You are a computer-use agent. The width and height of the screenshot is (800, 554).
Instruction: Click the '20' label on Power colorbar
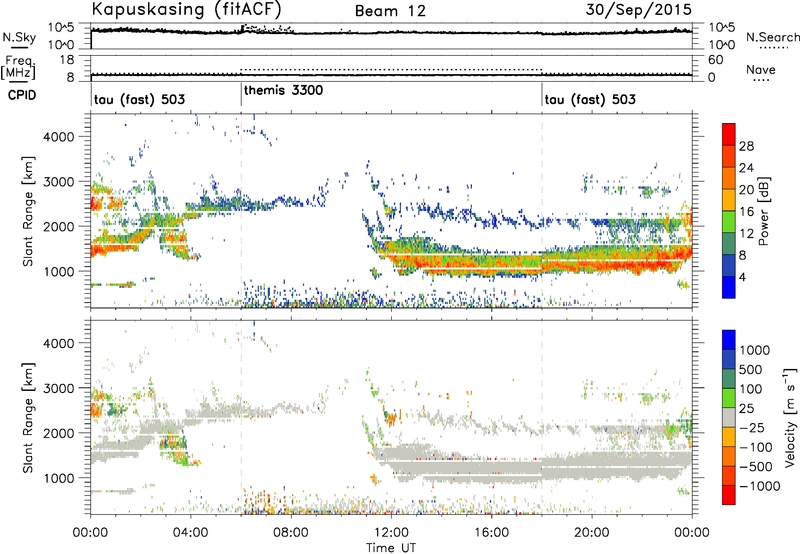point(746,190)
